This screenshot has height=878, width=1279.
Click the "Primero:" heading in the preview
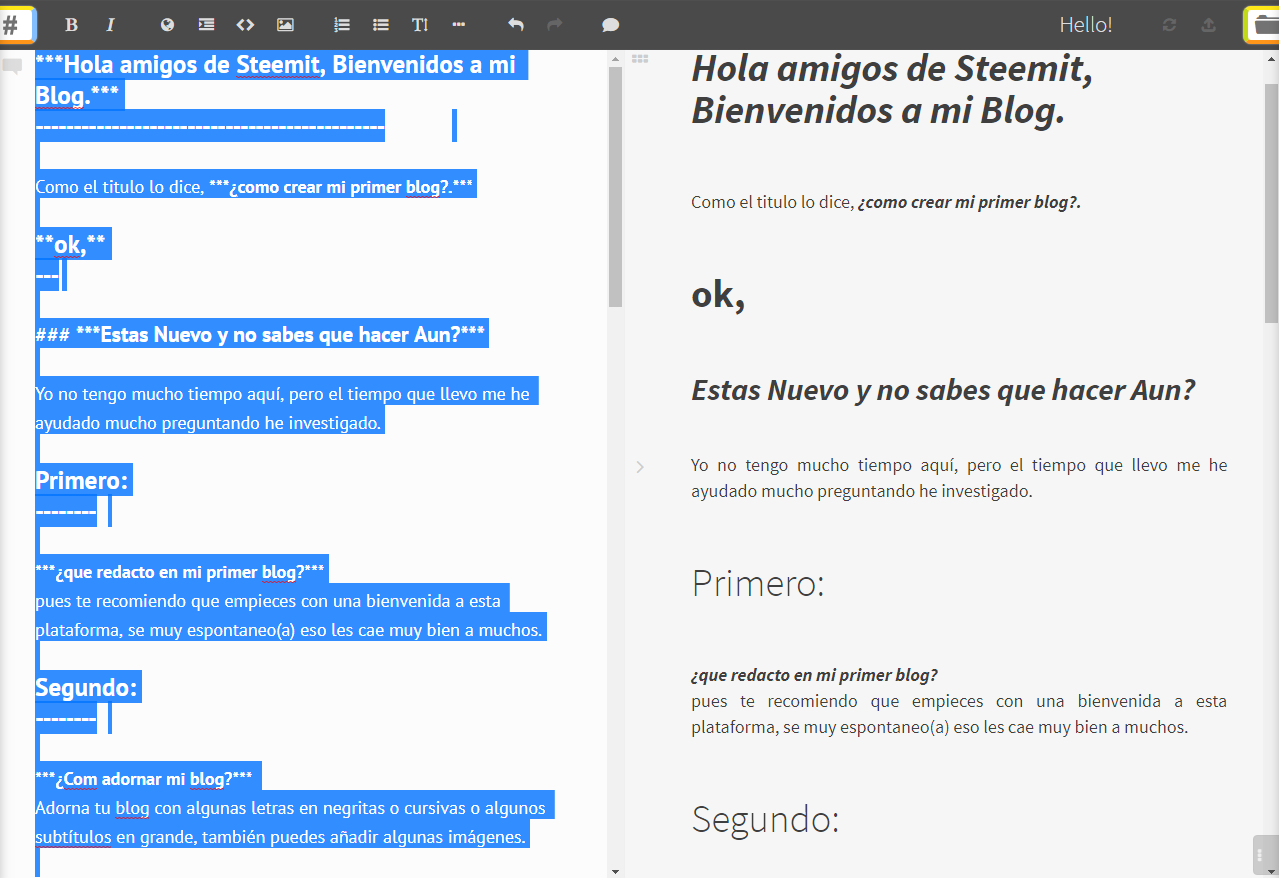point(758,582)
